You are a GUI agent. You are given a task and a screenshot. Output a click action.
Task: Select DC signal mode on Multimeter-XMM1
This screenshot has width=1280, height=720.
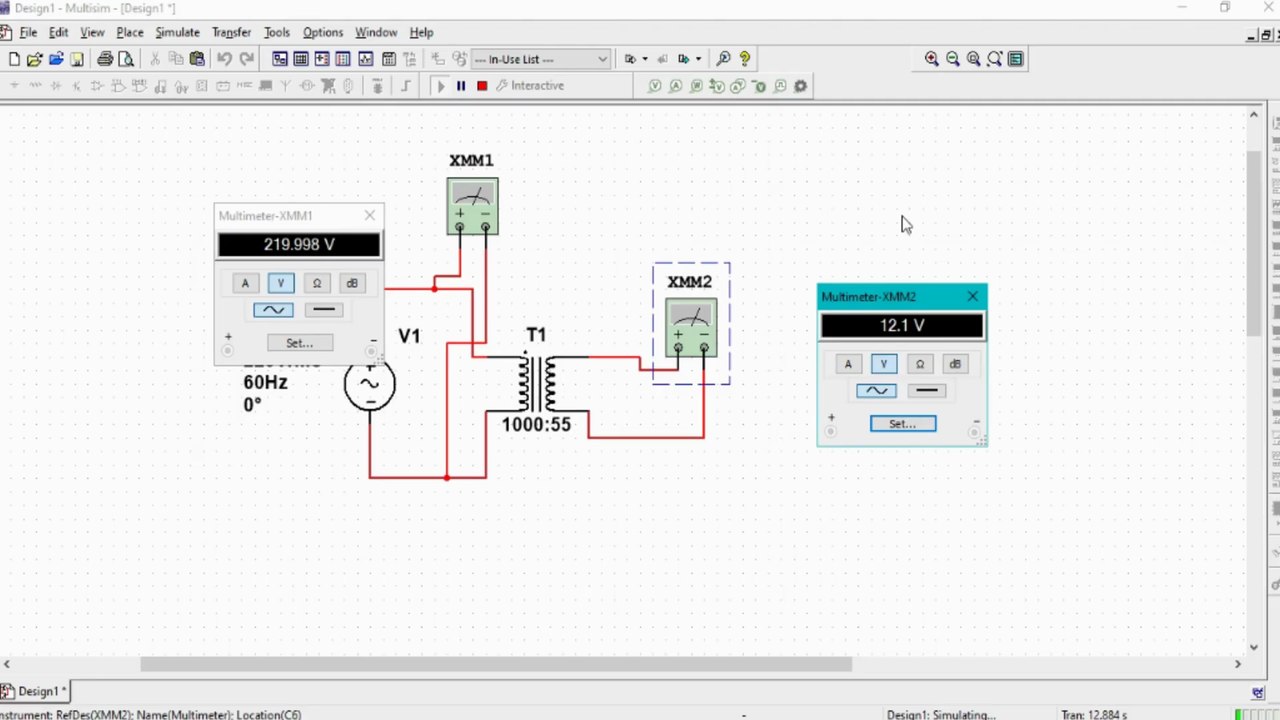pyautogui.click(x=324, y=310)
